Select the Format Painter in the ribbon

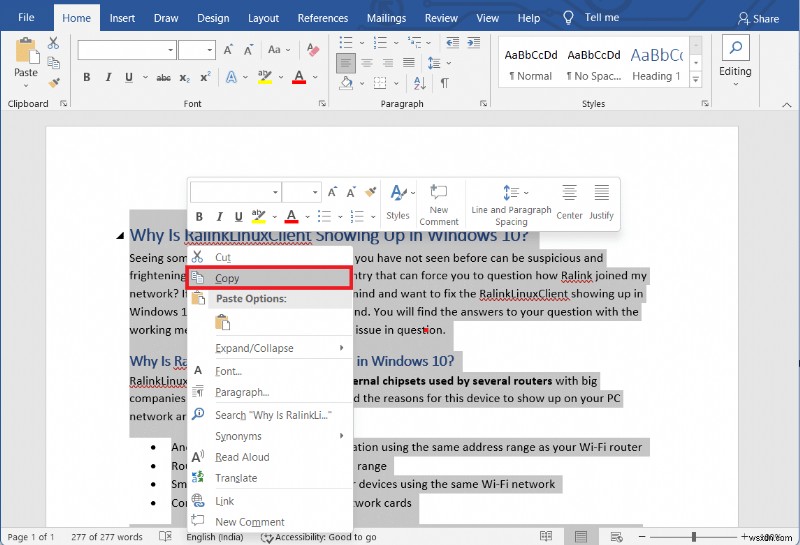click(x=54, y=82)
